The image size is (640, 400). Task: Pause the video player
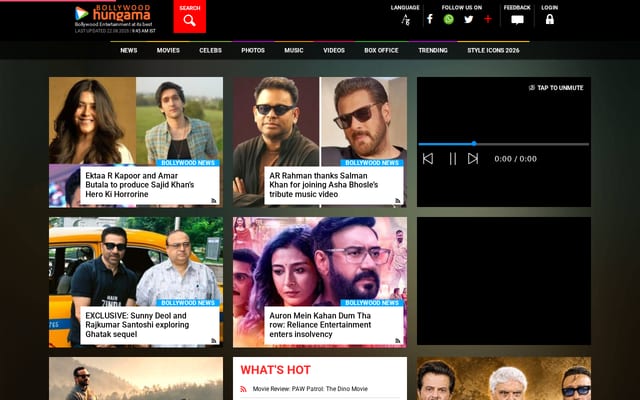(x=453, y=159)
